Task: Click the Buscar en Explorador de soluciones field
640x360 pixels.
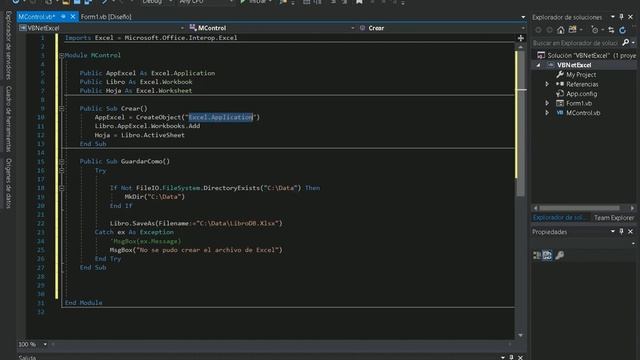Action: (x=576, y=43)
